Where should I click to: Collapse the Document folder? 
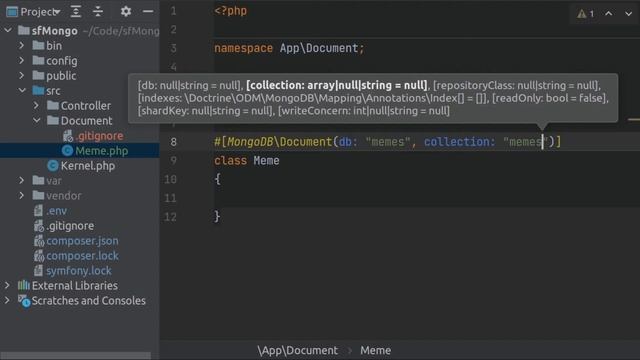point(37,120)
